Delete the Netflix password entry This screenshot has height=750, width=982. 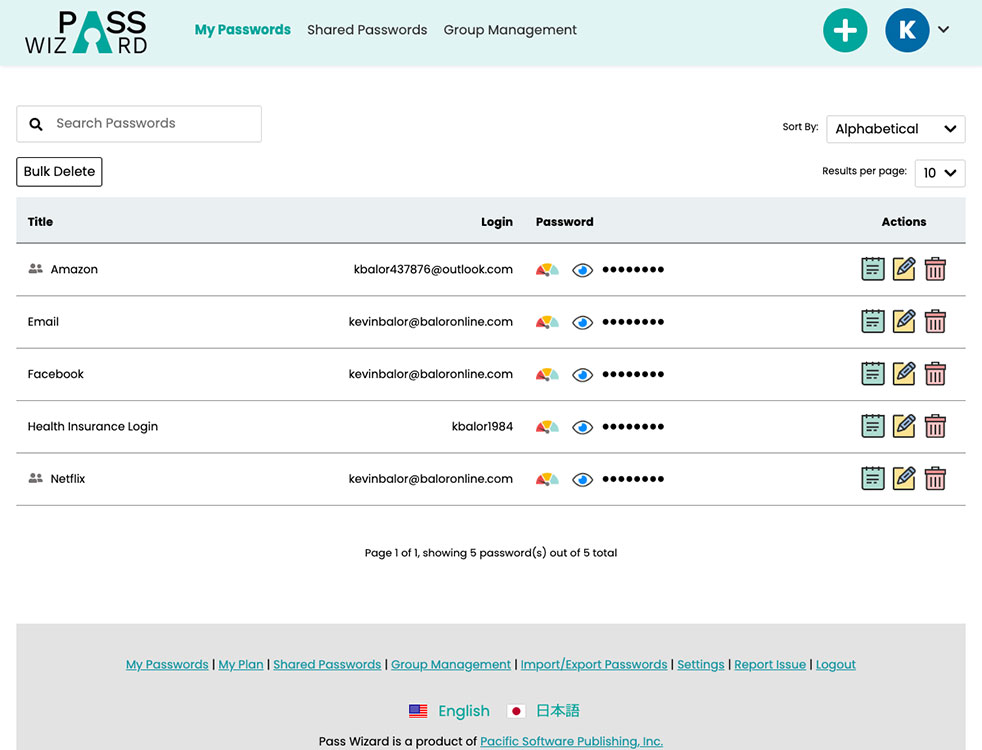pyautogui.click(x=935, y=479)
